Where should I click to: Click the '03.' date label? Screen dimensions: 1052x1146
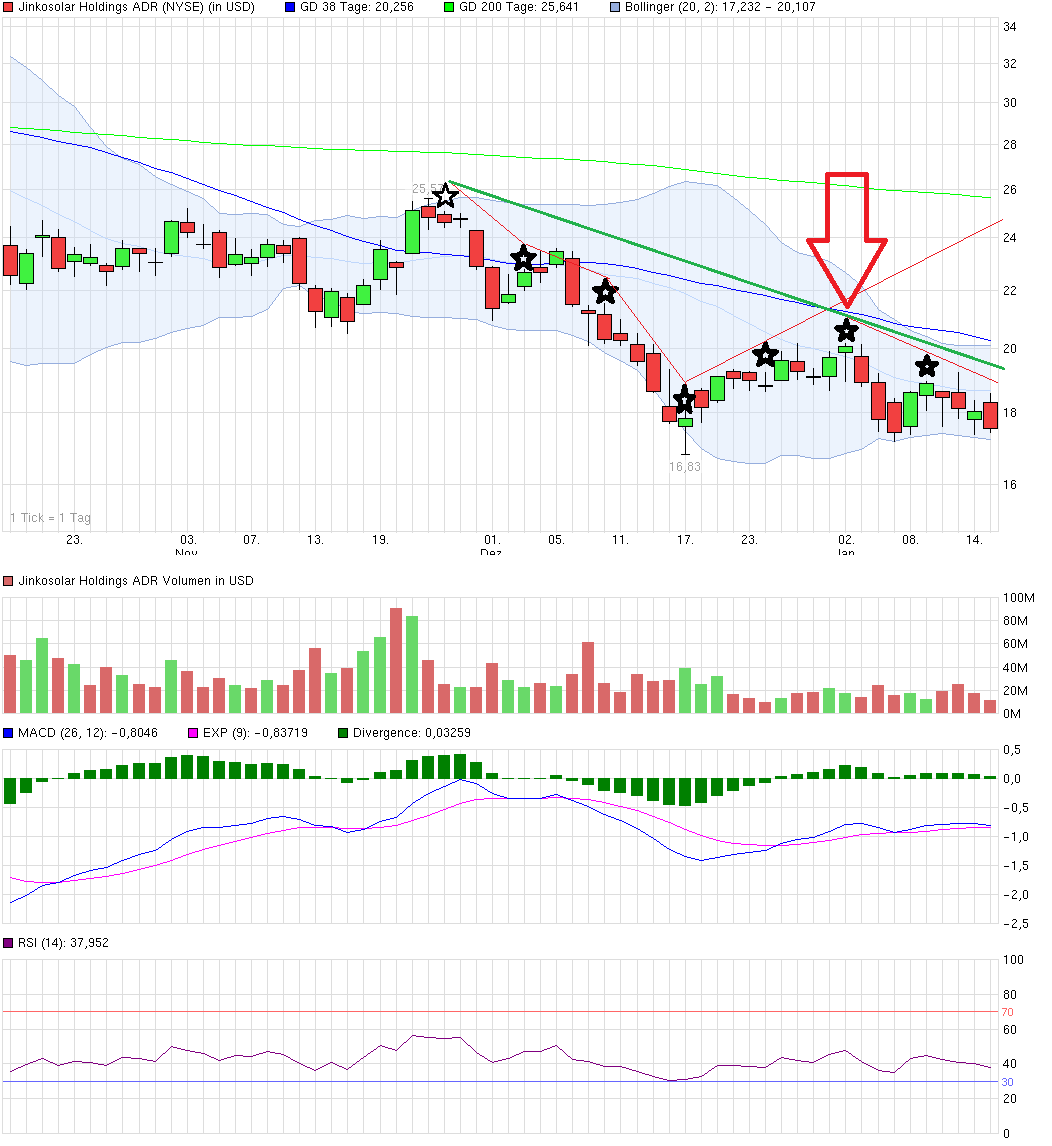coord(188,540)
